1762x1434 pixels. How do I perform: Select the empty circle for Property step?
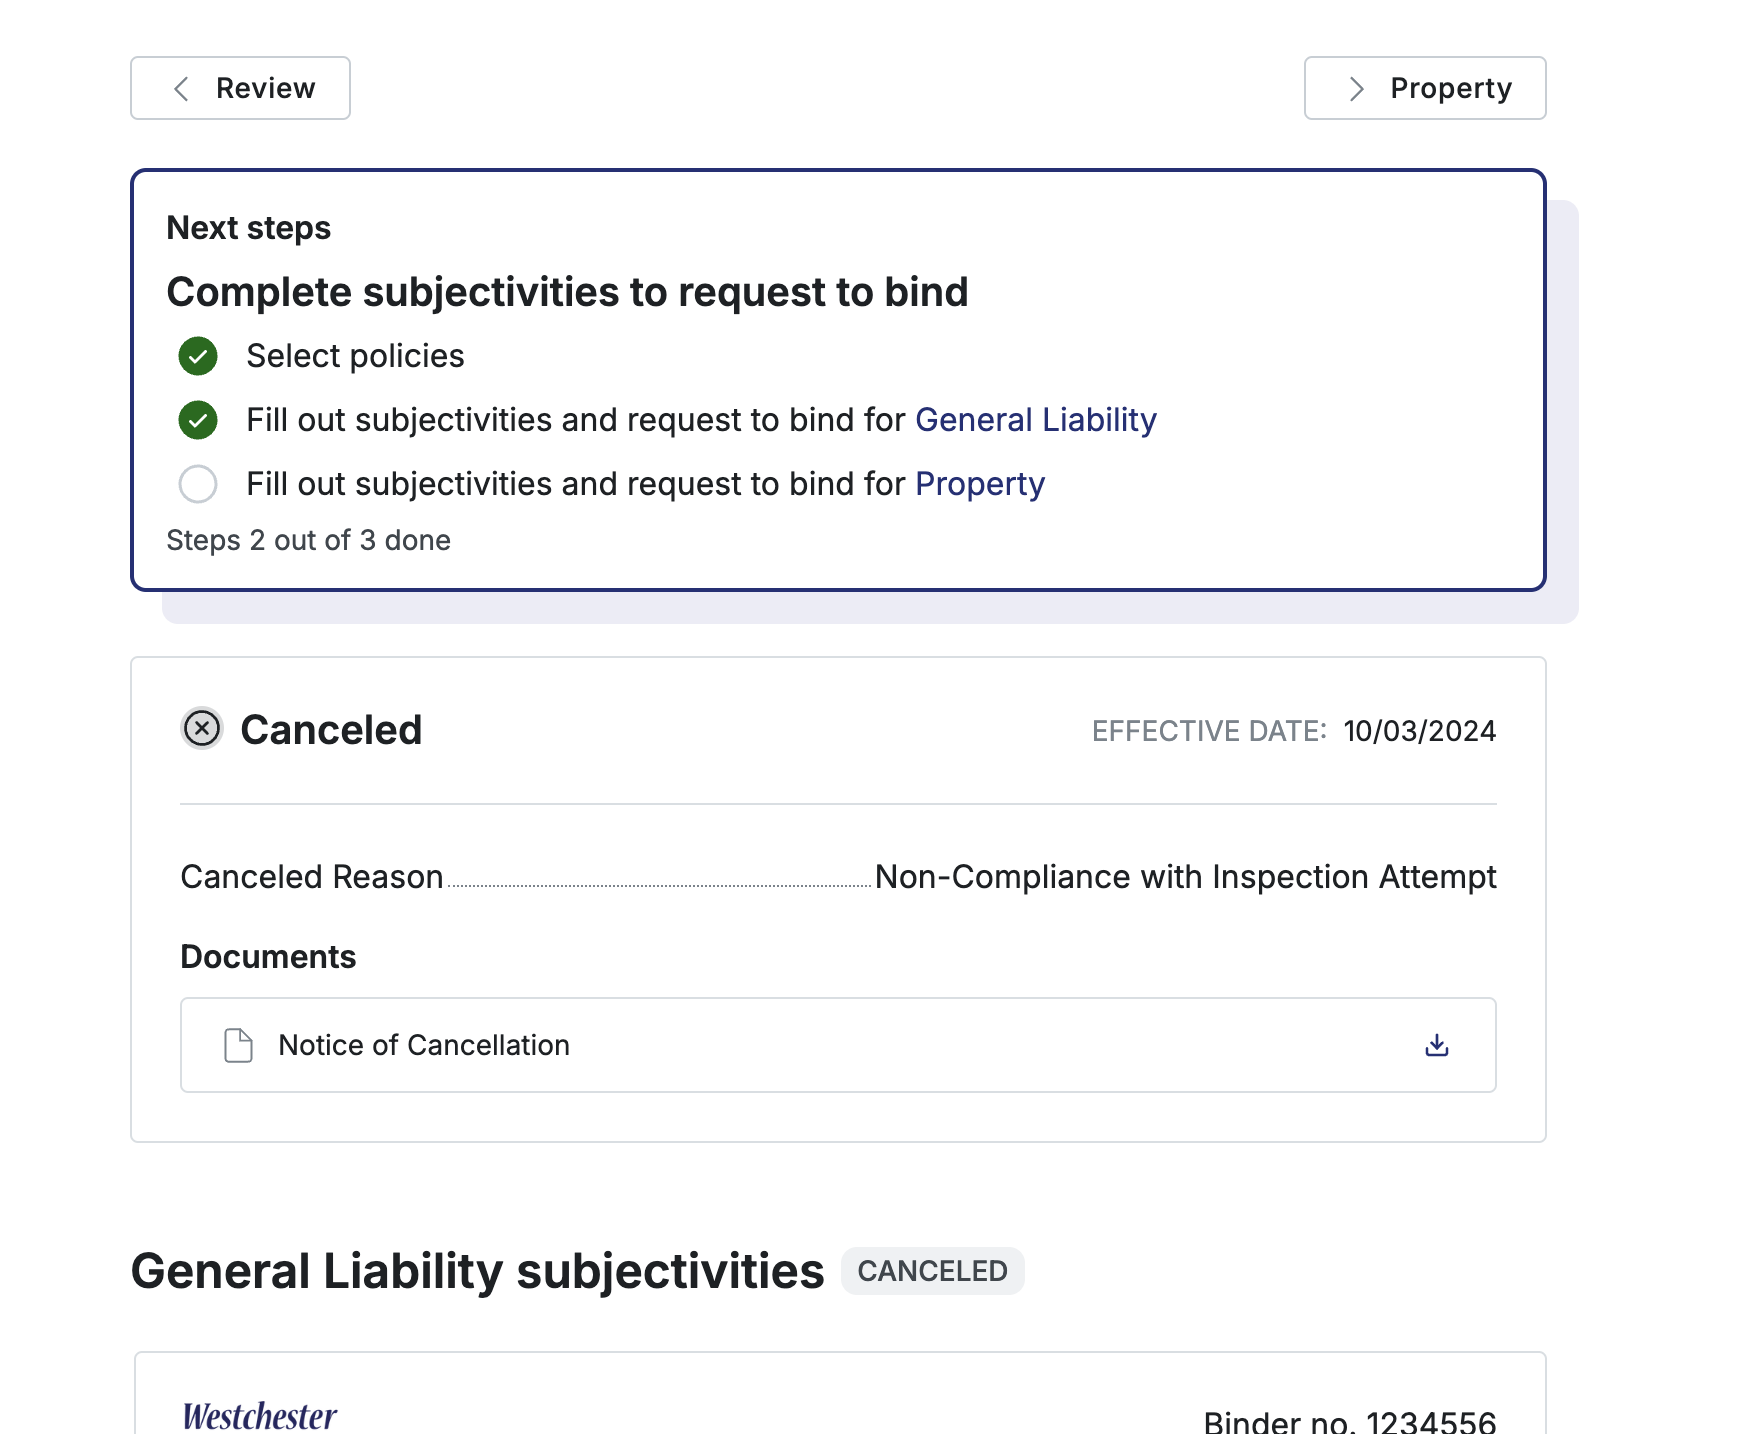coord(198,484)
